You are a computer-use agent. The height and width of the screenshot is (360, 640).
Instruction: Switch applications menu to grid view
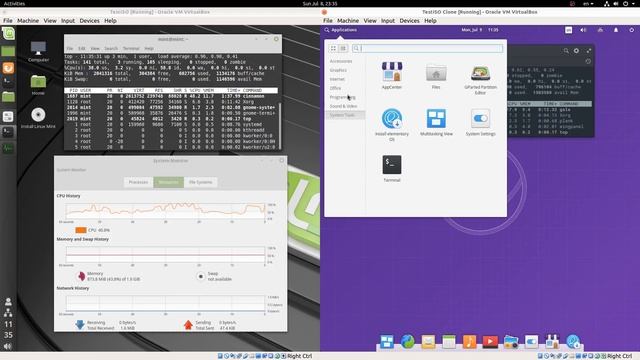click(x=333, y=48)
